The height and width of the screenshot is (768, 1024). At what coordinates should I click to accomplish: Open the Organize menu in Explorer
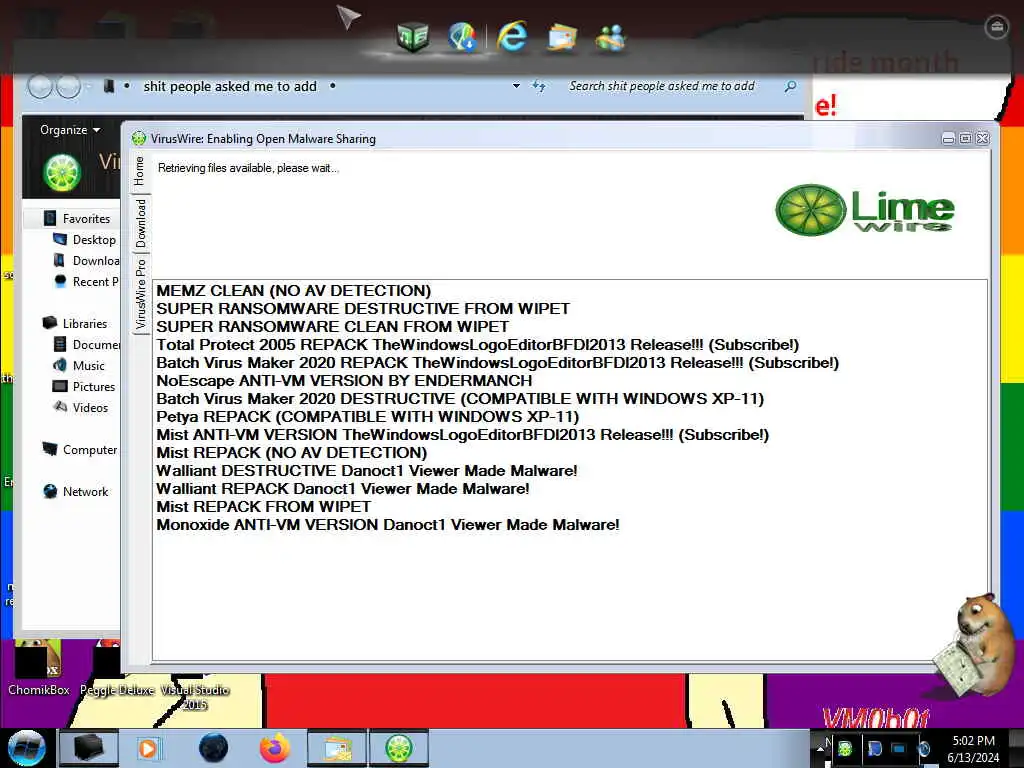click(x=70, y=130)
